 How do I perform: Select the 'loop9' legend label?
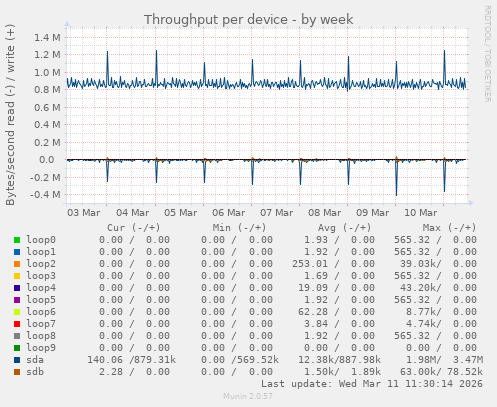(x=41, y=348)
